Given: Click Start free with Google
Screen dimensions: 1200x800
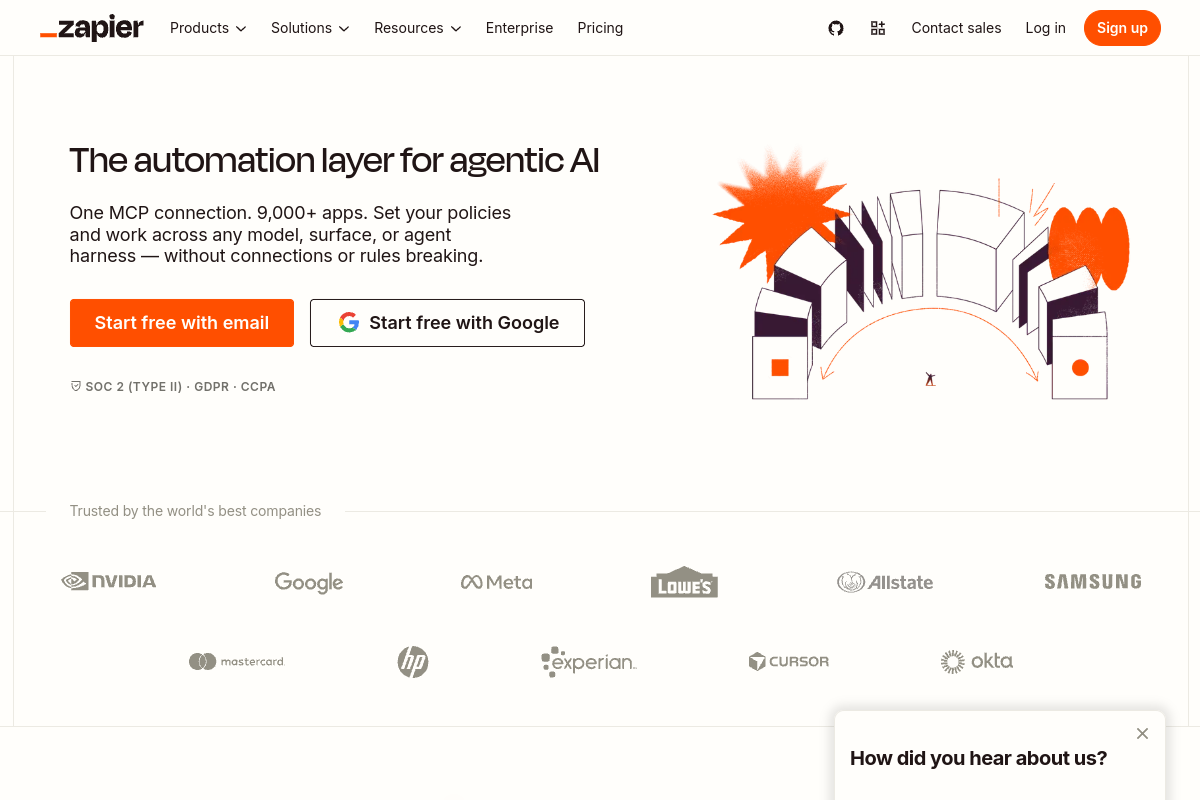Looking at the screenshot, I should (x=447, y=323).
